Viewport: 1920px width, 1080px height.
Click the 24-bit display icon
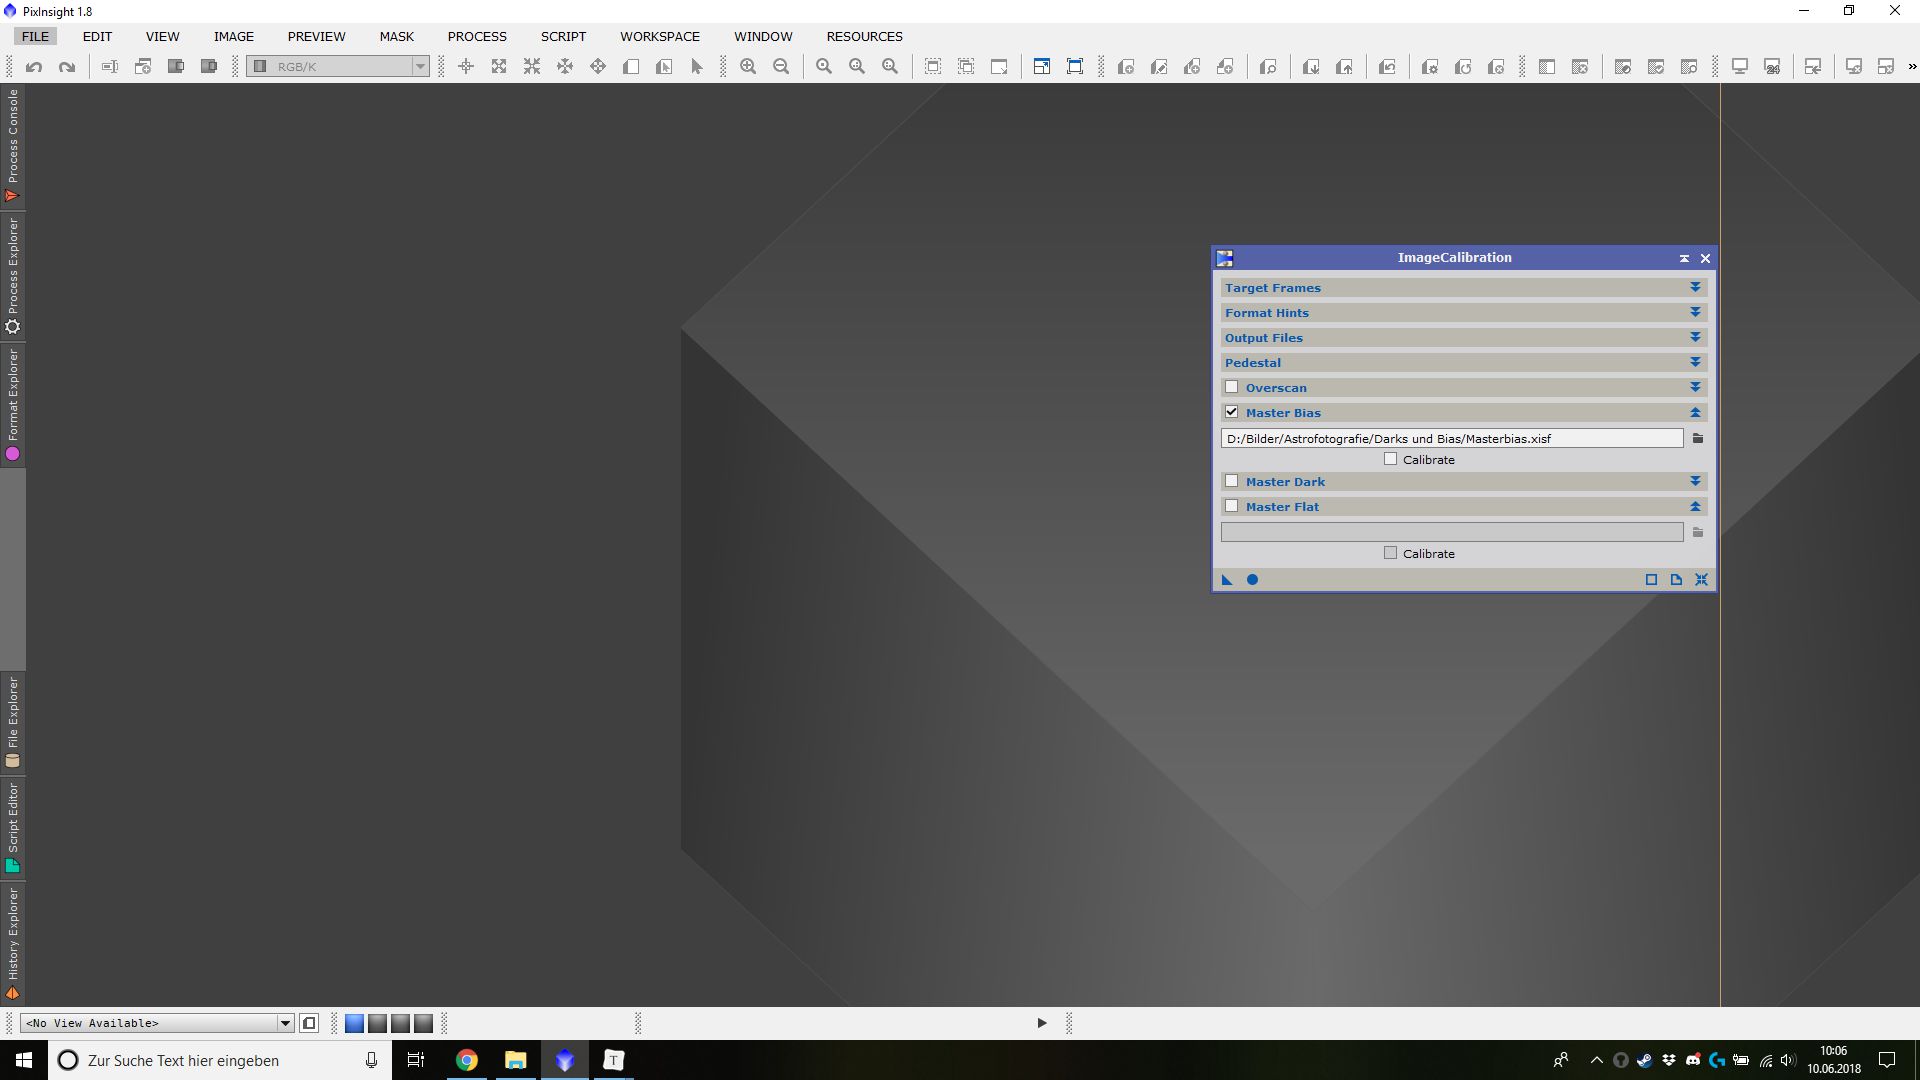1773,67
